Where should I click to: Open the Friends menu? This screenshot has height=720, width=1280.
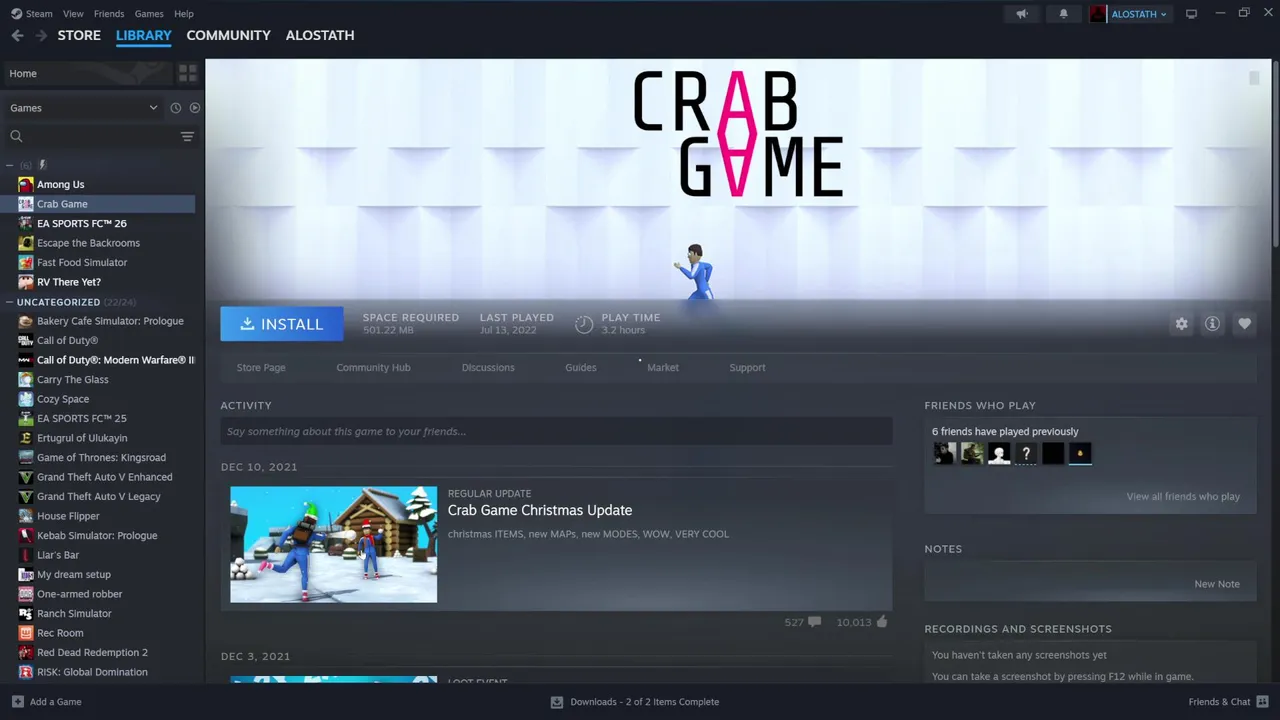click(x=109, y=14)
